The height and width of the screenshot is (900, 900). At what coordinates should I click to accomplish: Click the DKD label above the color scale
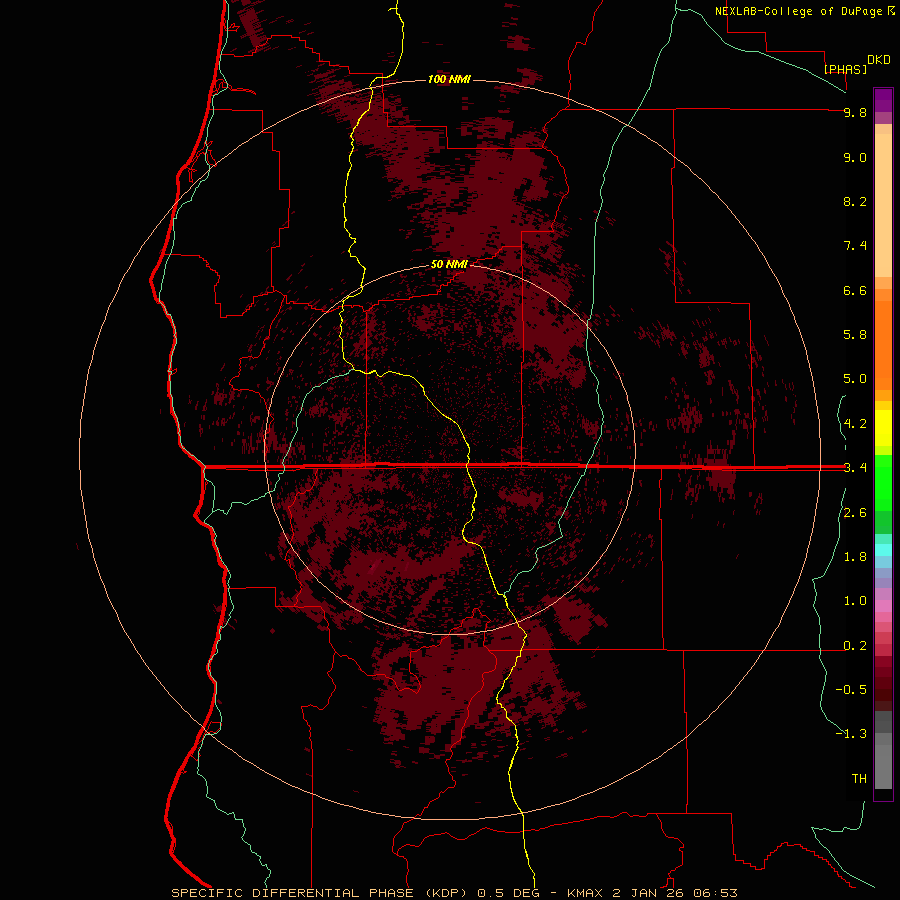879,60
